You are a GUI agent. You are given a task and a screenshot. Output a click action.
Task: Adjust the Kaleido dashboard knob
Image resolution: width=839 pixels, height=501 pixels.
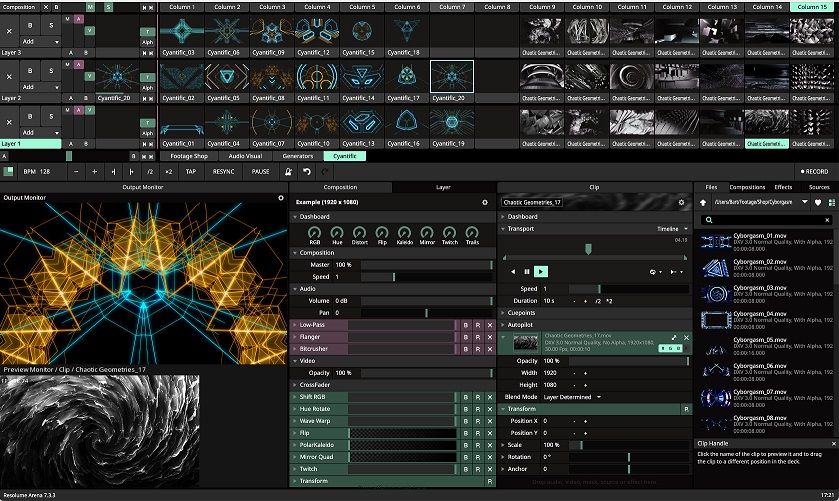(x=405, y=232)
